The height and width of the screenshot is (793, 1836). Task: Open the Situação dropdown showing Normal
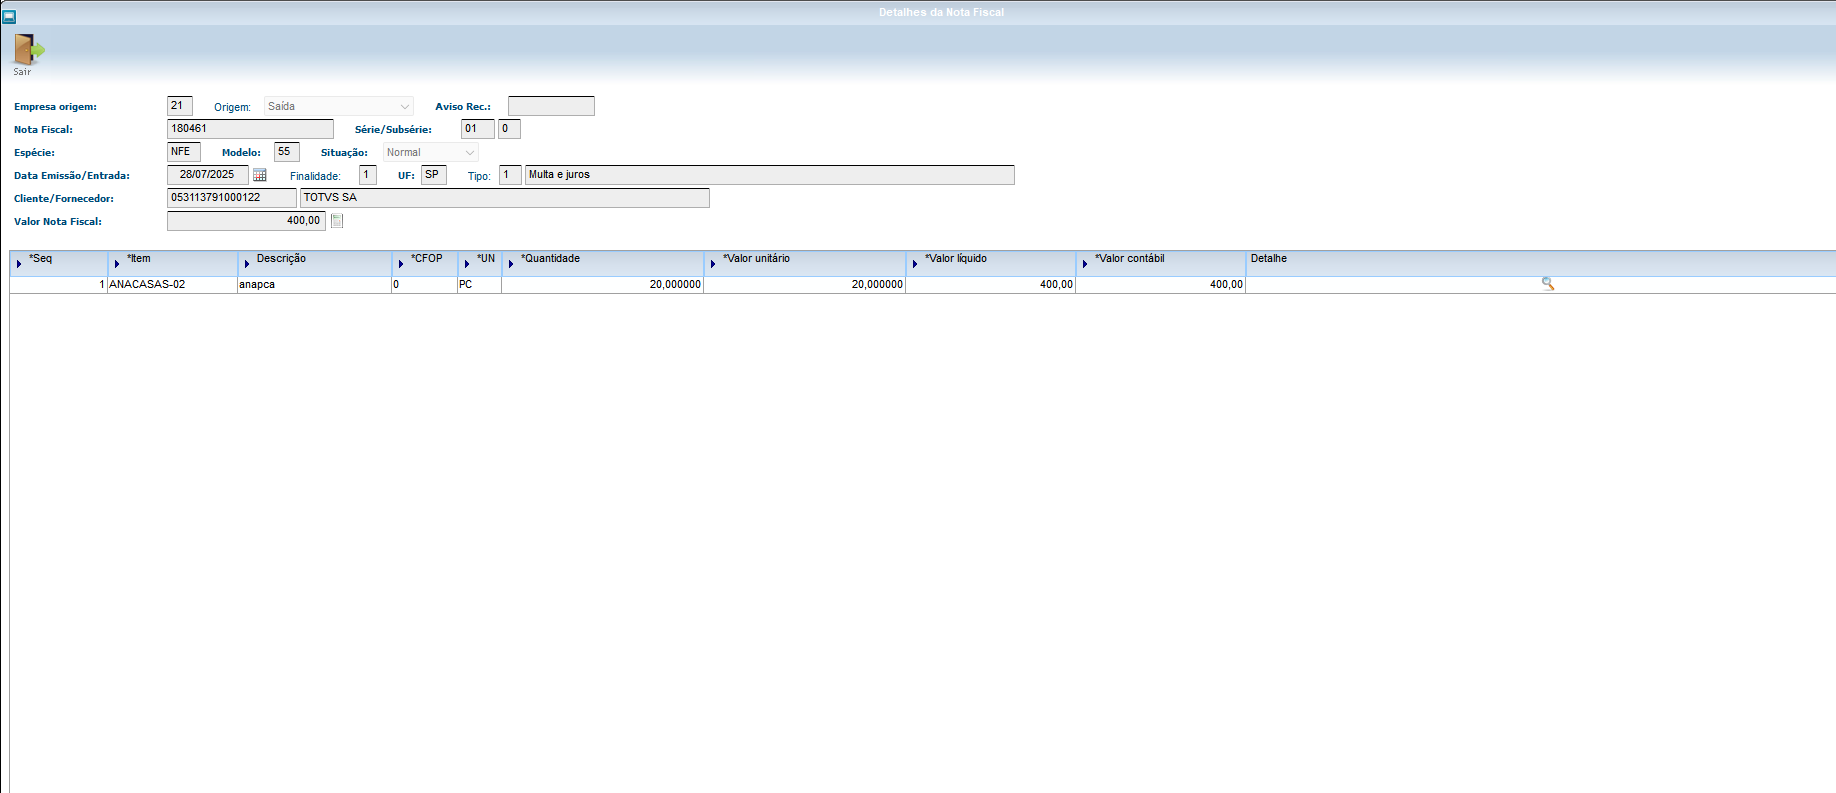pos(431,152)
